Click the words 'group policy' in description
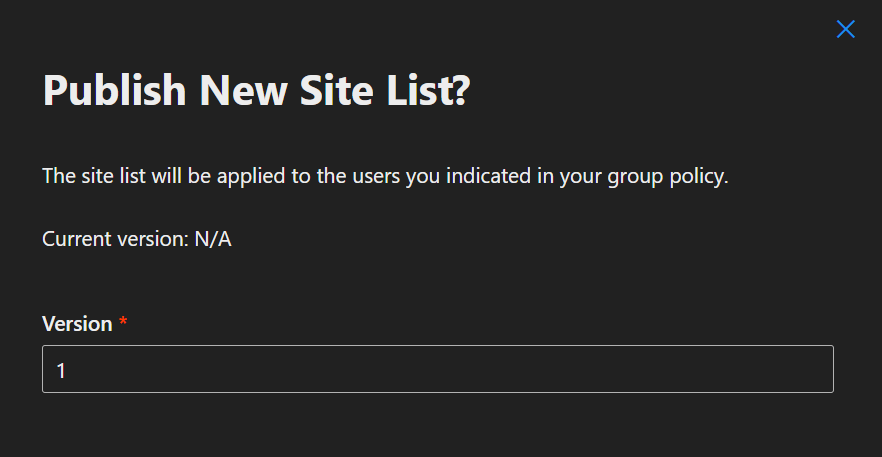The image size is (882, 457). click(674, 177)
